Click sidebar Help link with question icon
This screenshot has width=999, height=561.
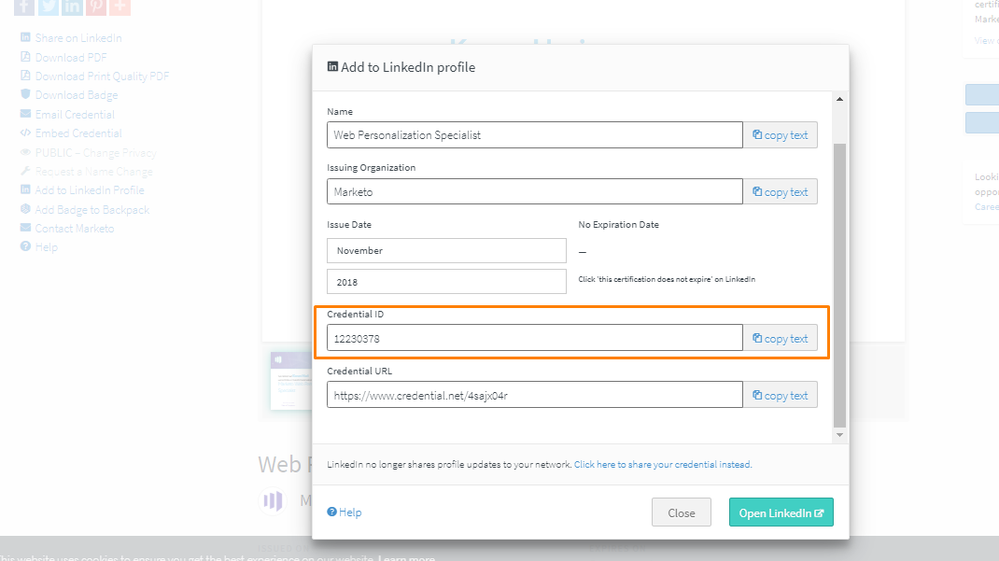(x=46, y=247)
